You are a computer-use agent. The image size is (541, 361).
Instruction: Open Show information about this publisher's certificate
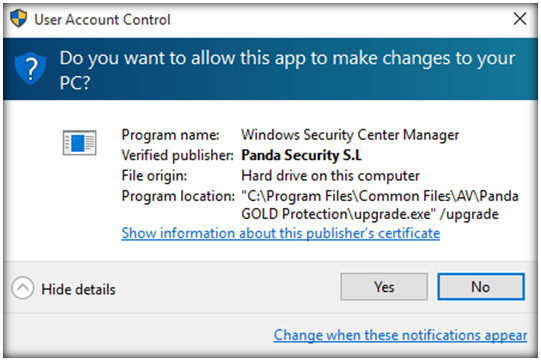pos(281,233)
